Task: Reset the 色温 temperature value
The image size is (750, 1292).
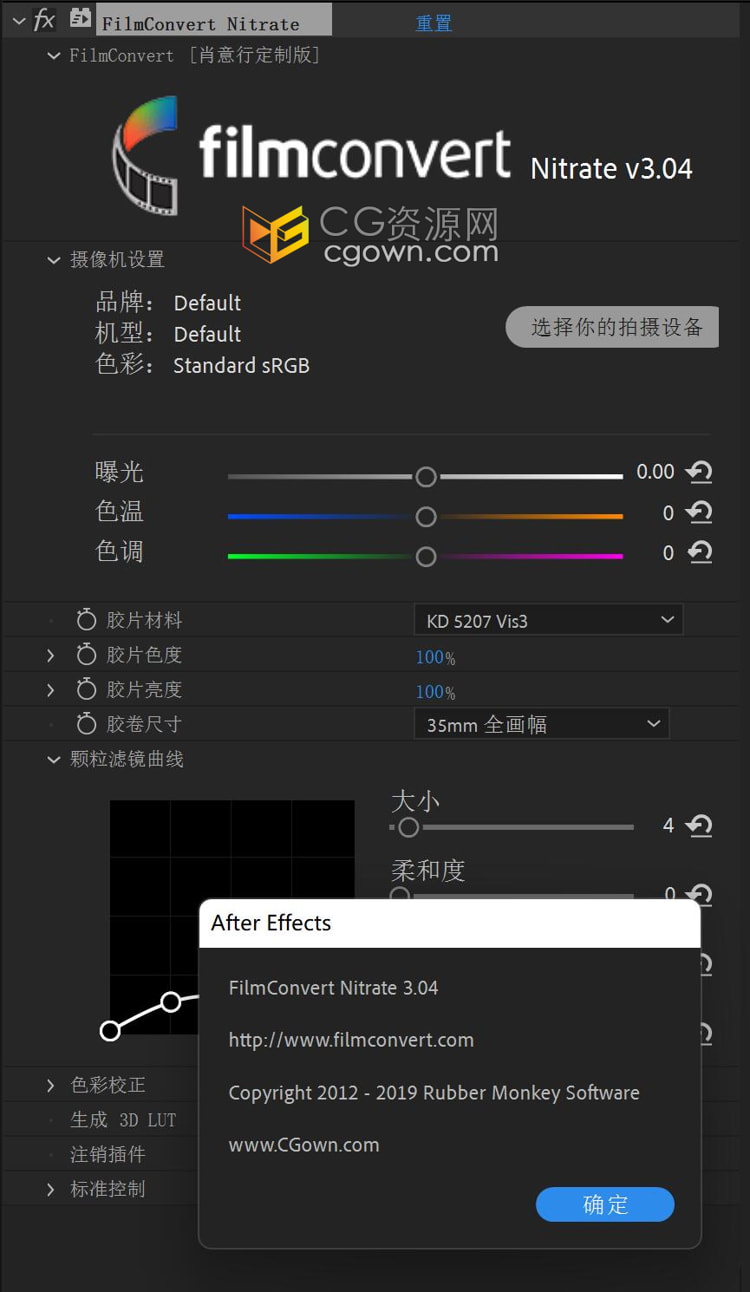Action: [699, 513]
